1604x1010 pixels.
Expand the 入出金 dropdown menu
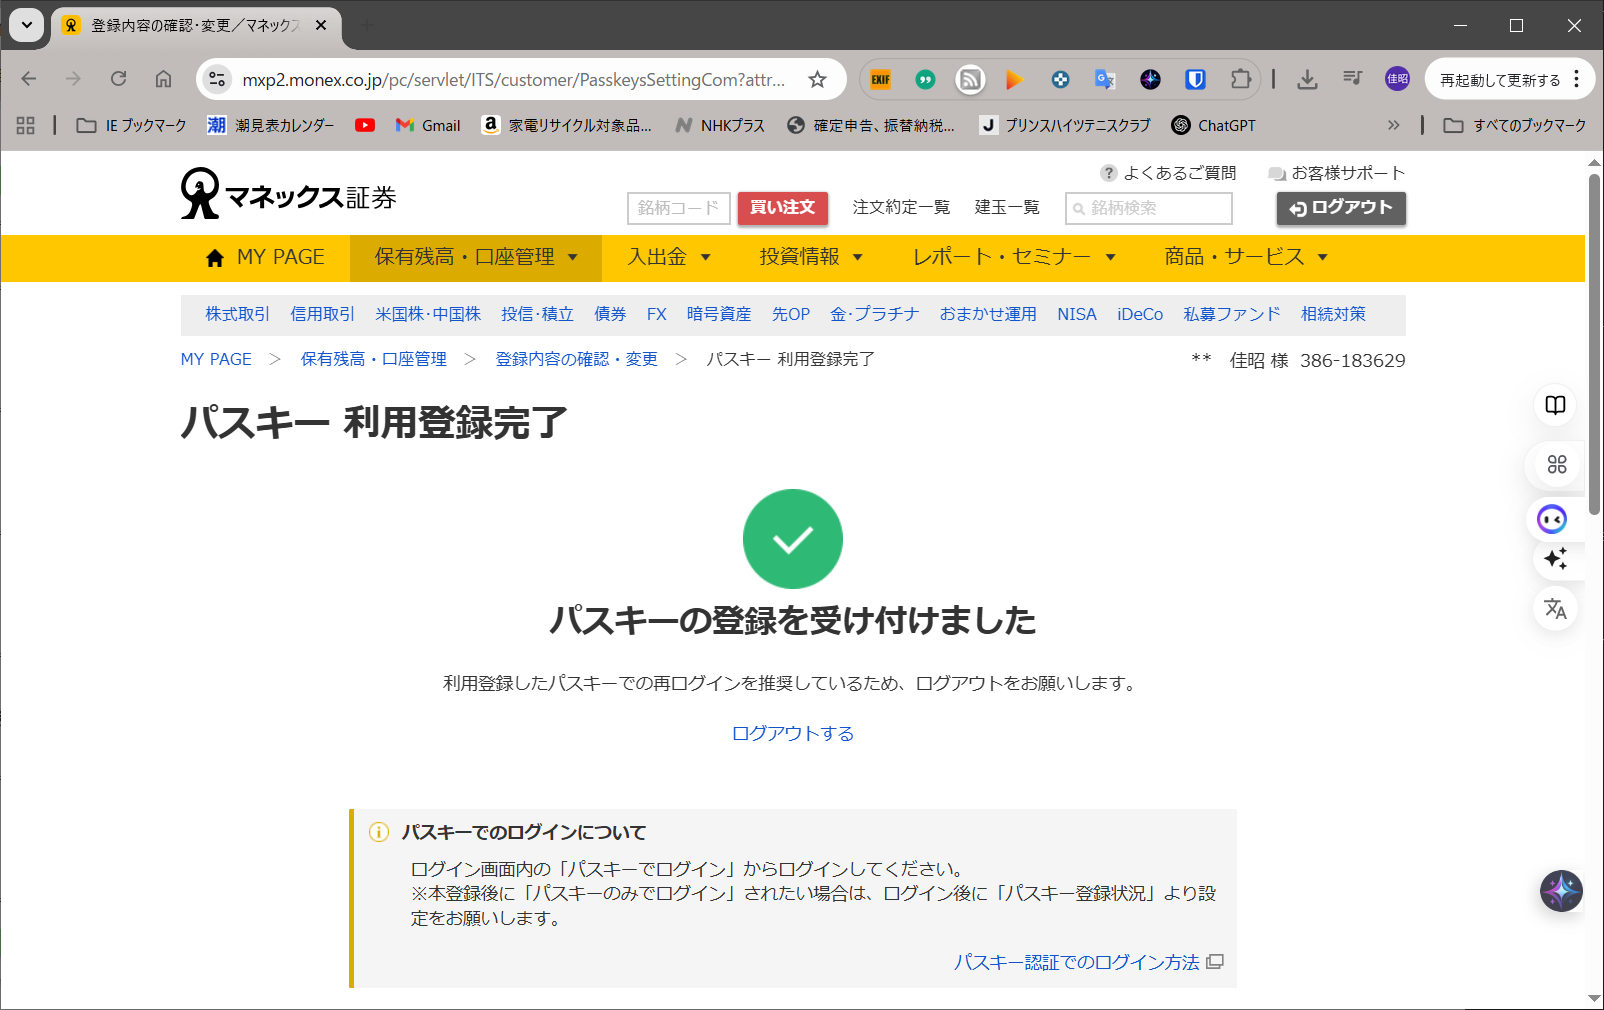click(x=669, y=257)
